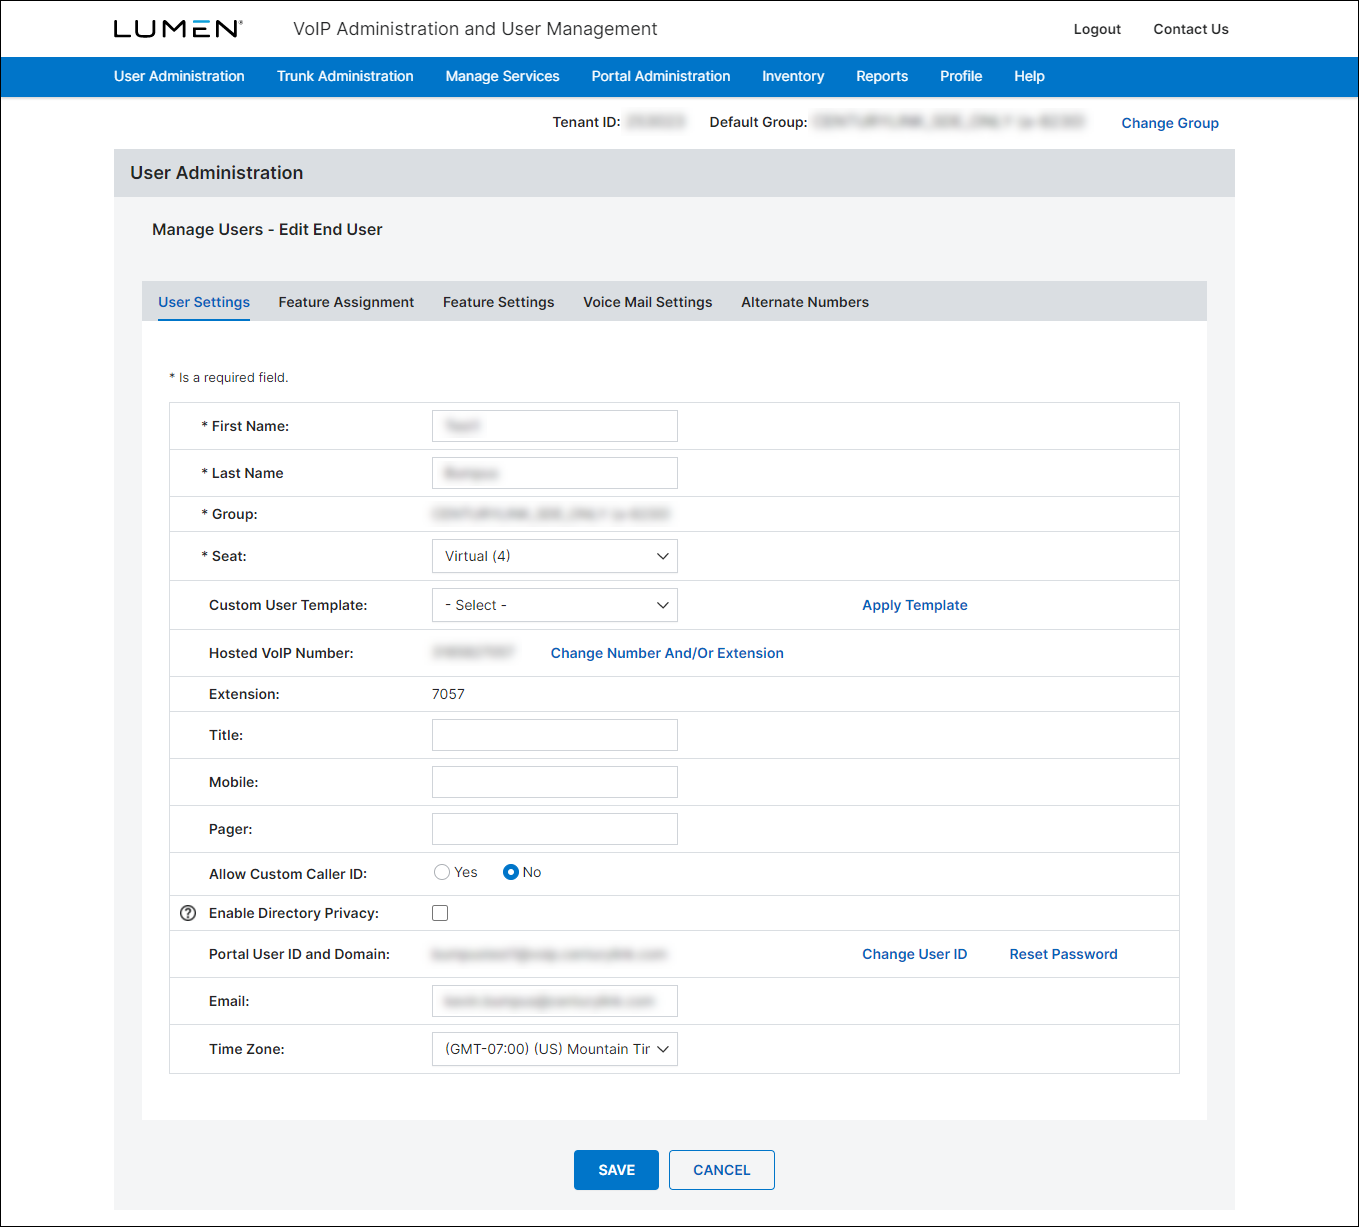The width and height of the screenshot is (1359, 1227).
Task: Open the Inventory menu
Action: point(793,76)
